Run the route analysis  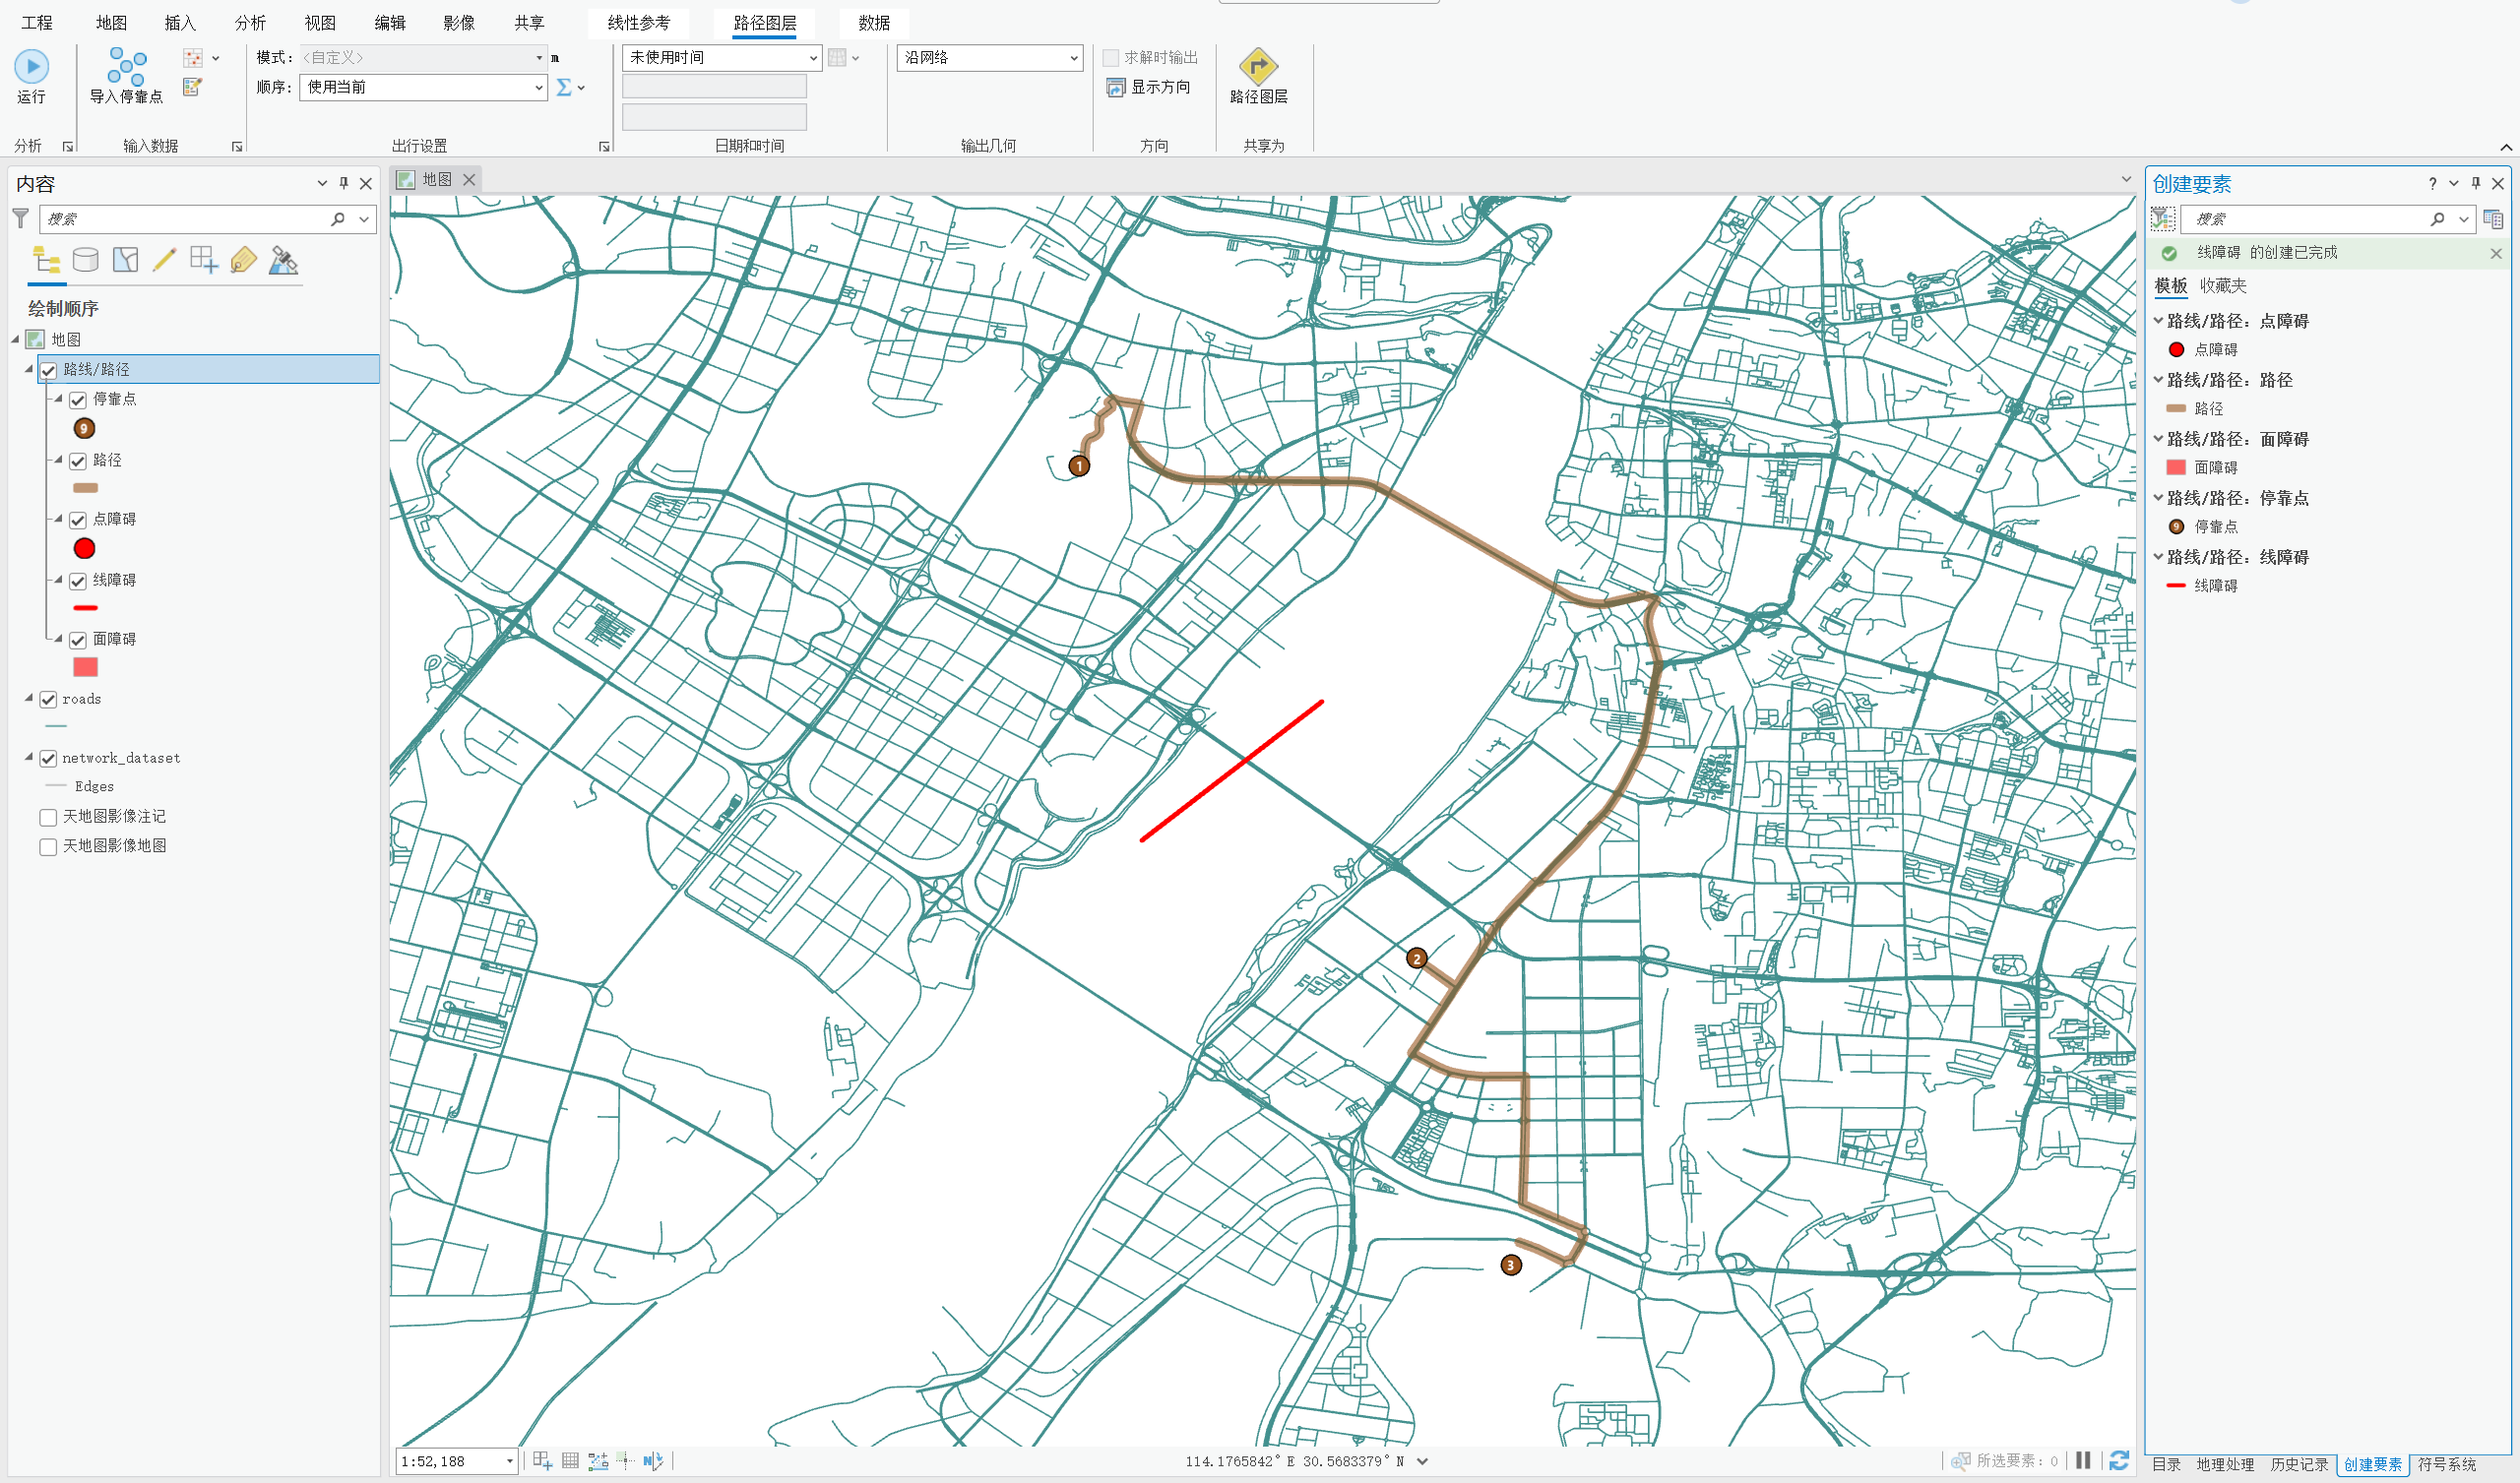pyautogui.click(x=31, y=76)
